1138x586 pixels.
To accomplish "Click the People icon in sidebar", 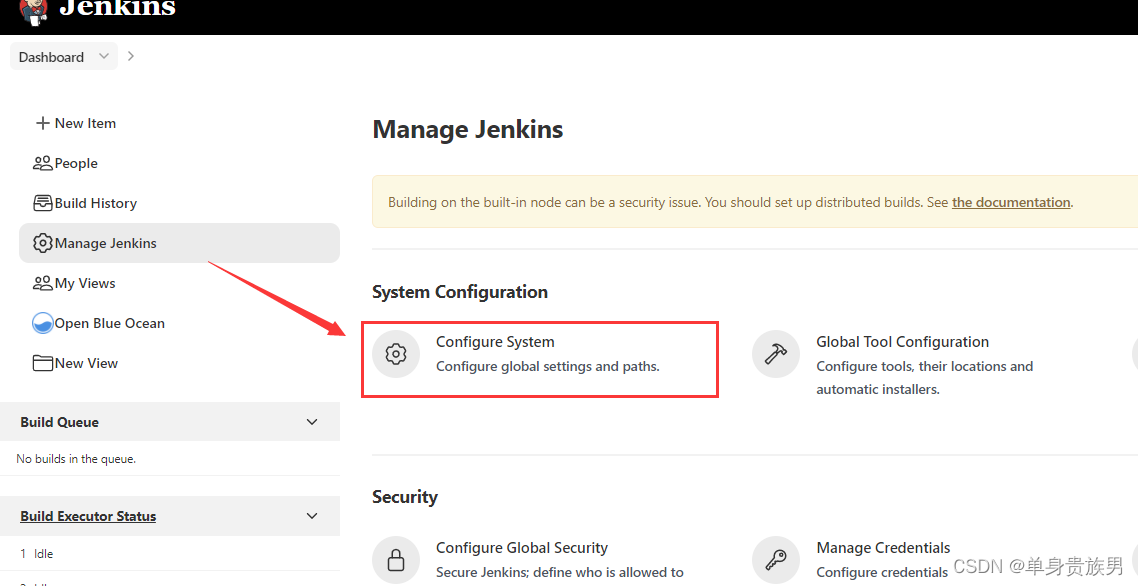I will [43, 163].
